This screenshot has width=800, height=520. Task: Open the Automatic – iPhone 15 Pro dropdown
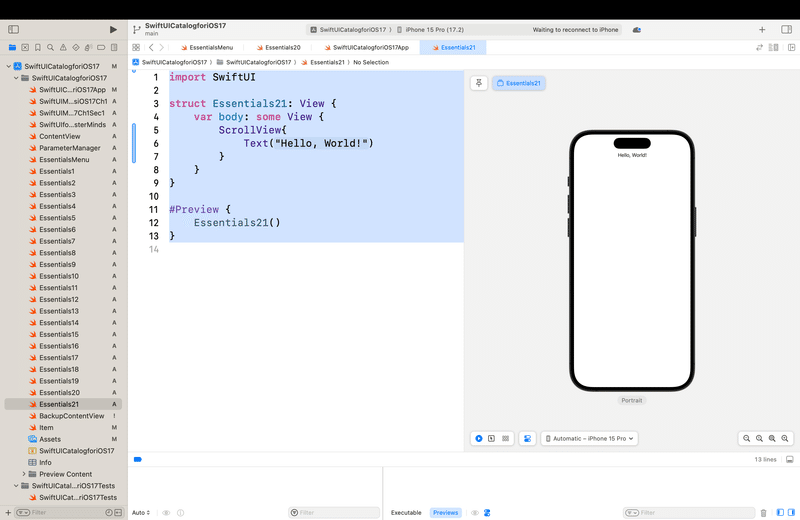click(x=590, y=438)
